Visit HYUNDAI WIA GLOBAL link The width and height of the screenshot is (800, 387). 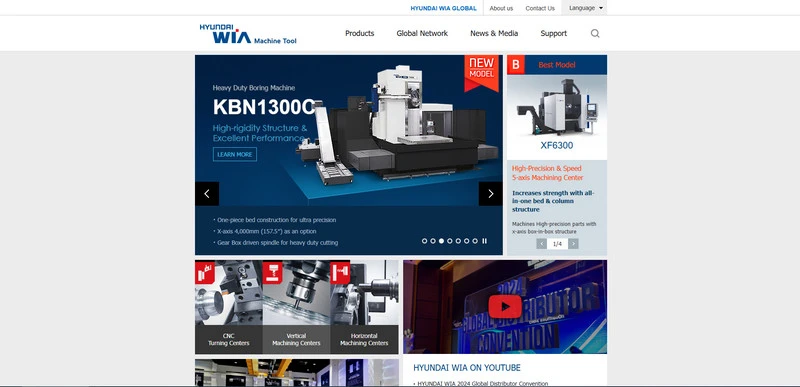pos(443,8)
